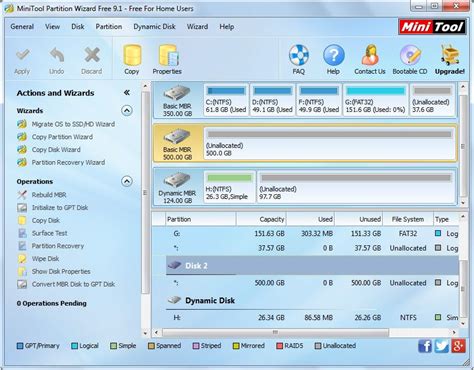
Task: Select the G: row in partition list
Action: (305, 234)
